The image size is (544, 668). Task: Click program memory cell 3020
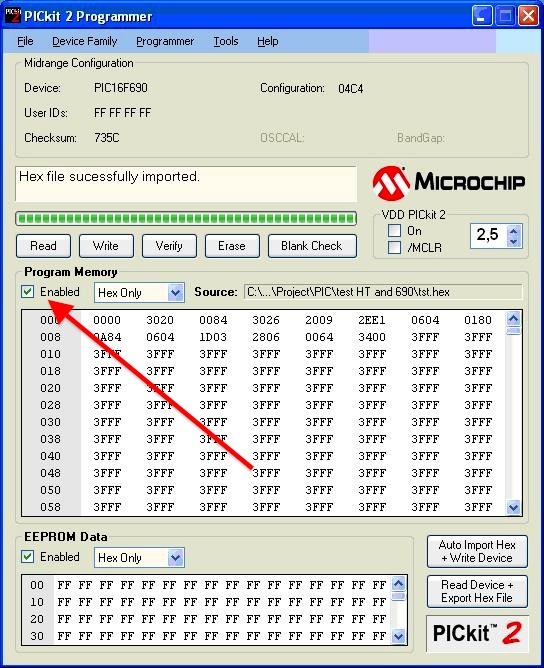(x=160, y=320)
